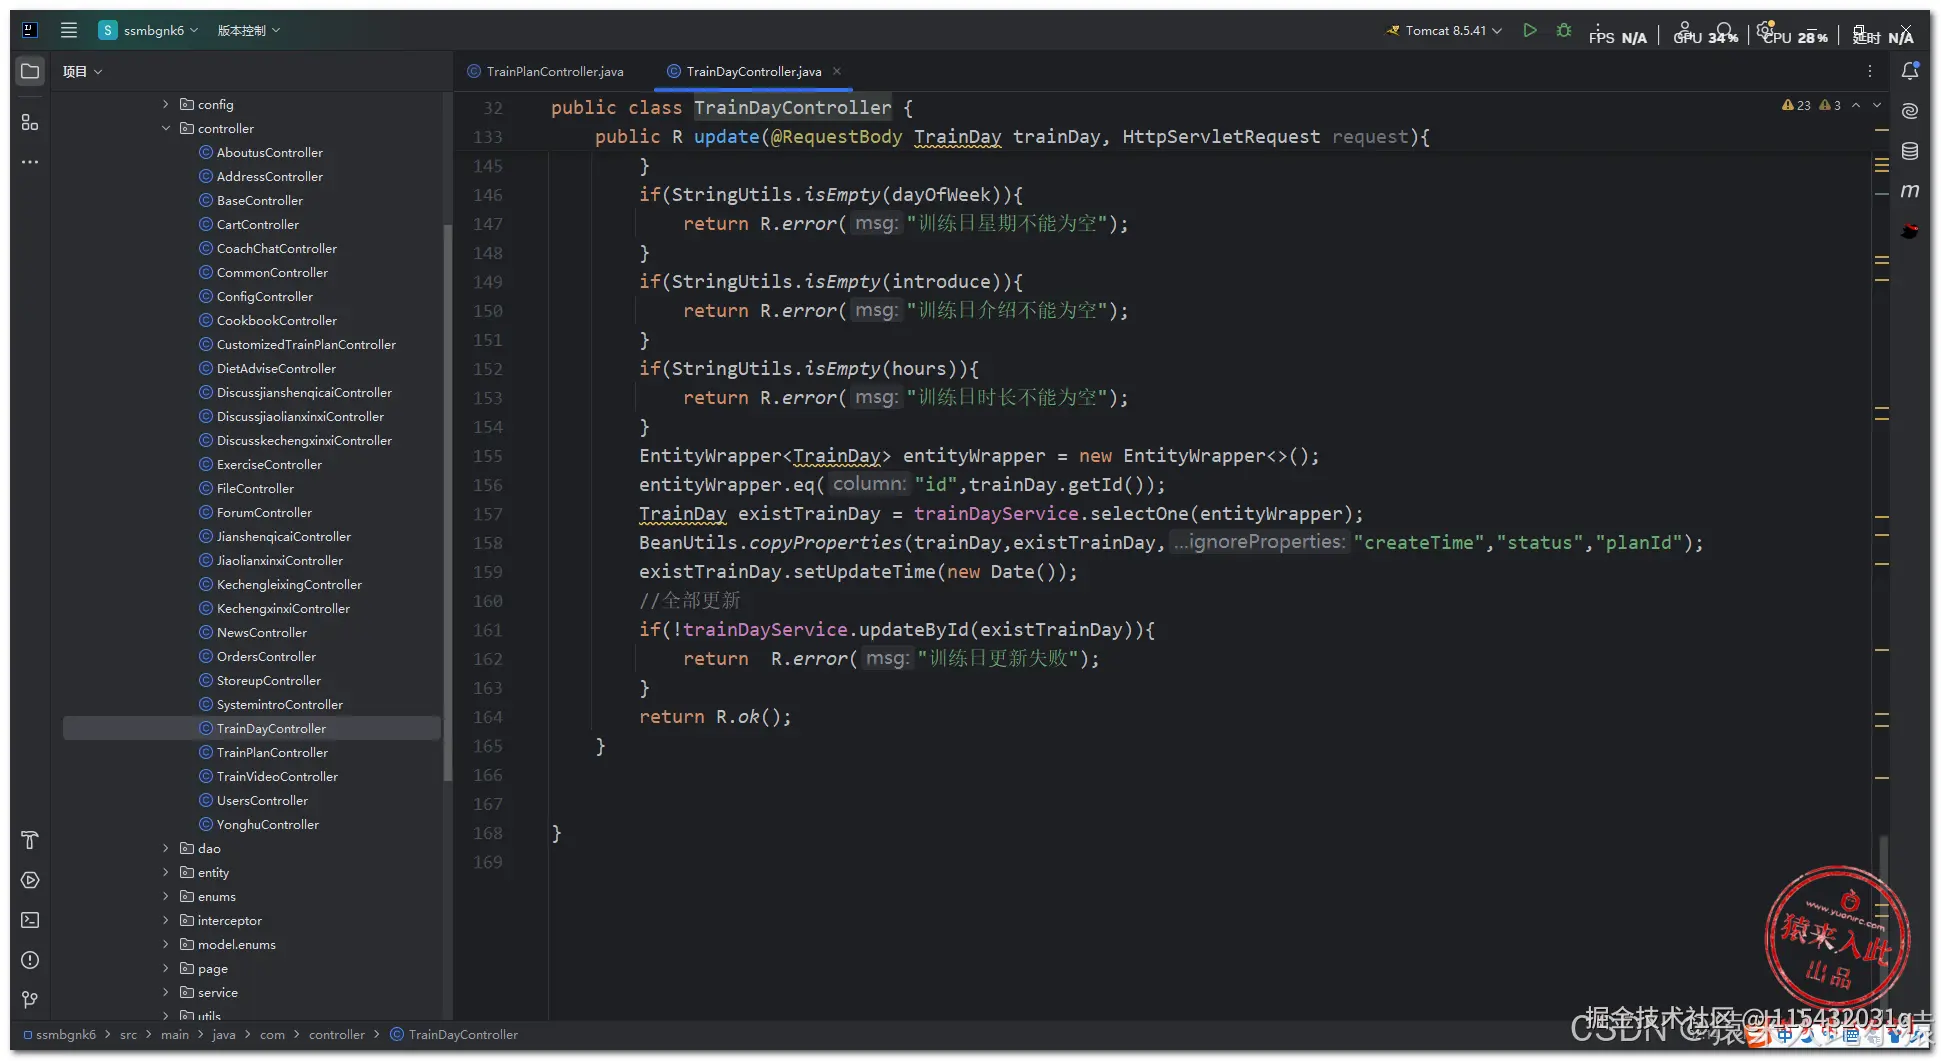Viewport: 1941px width, 1061px height.
Task: Open the AI Assistant swirl panel
Action: point(1910,111)
